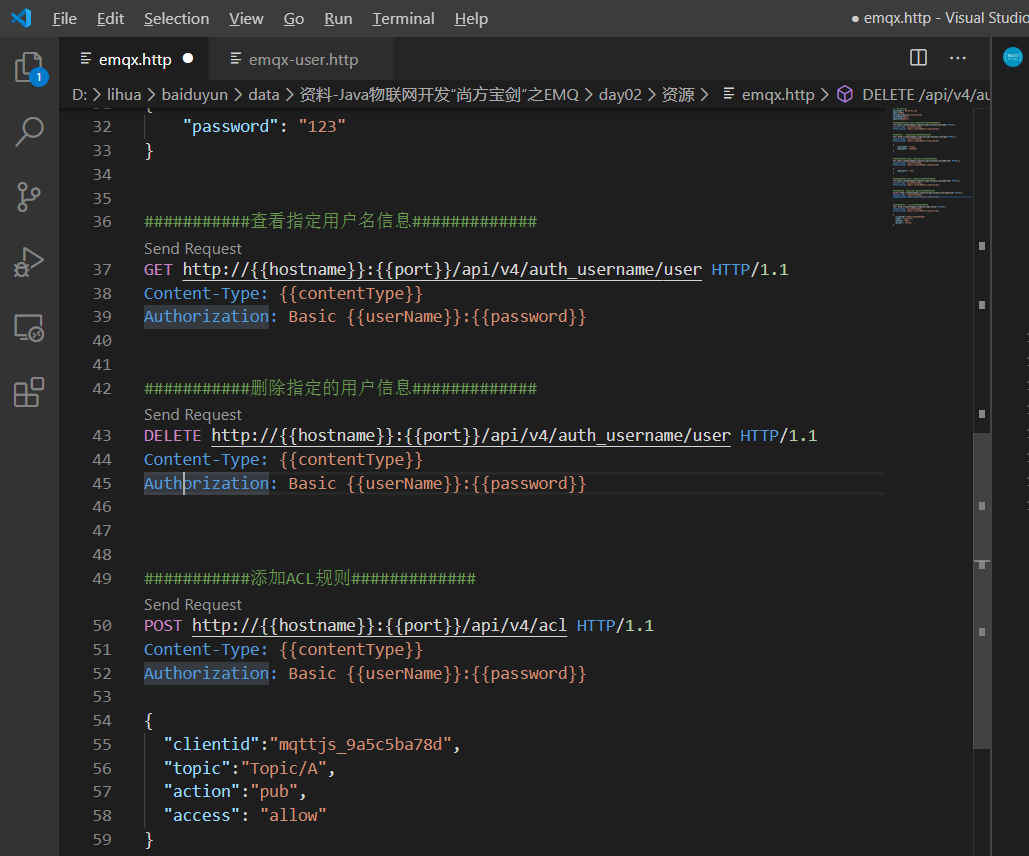Open the Extensions view
Viewport: 1029px width, 856px height.
[30, 392]
